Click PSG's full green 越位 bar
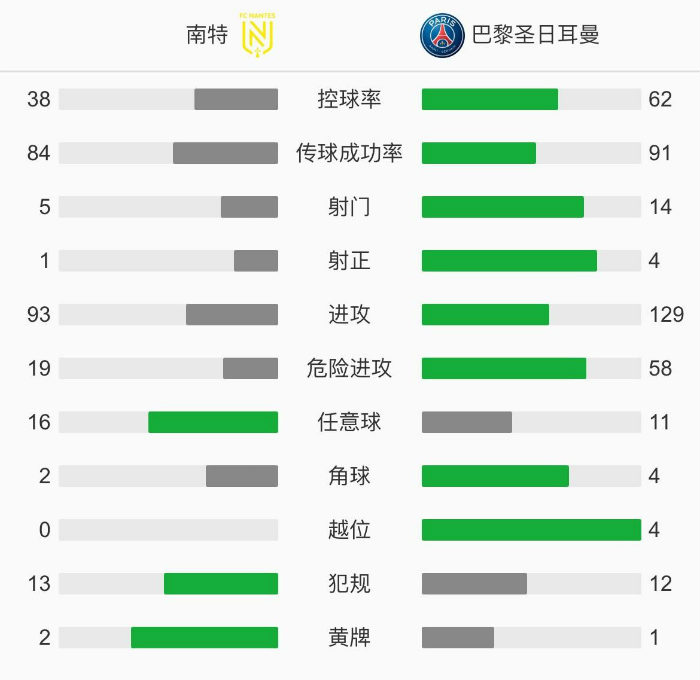Viewport: 700px width, 680px height. click(531, 529)
